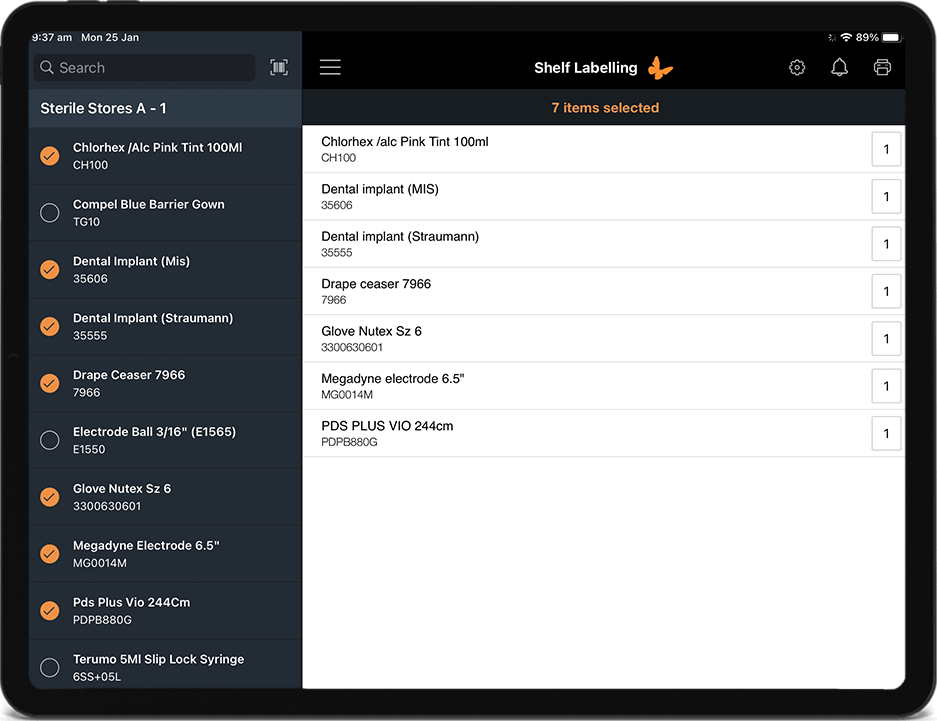937x721 pixels.
Task: Tap the printer icon
Action: pos(882,67)
